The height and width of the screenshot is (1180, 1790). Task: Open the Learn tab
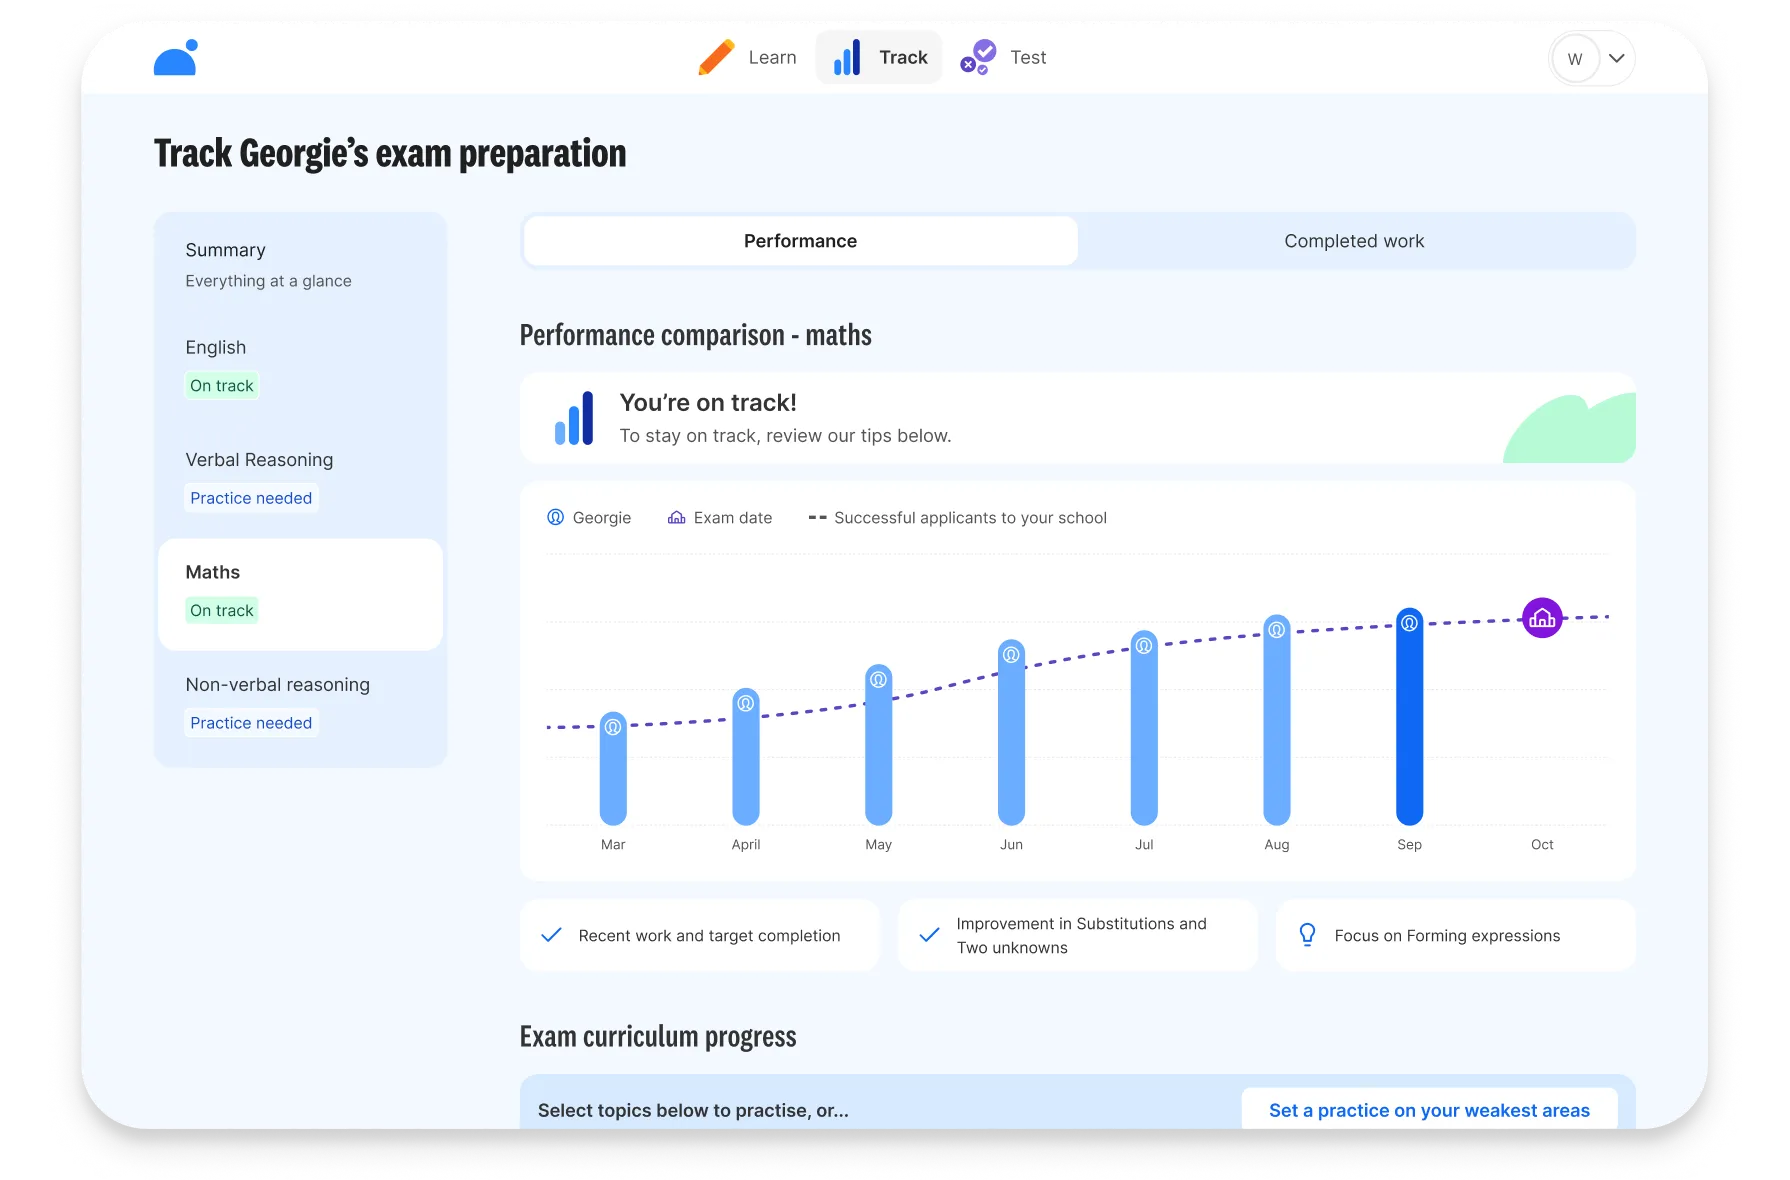749,58
